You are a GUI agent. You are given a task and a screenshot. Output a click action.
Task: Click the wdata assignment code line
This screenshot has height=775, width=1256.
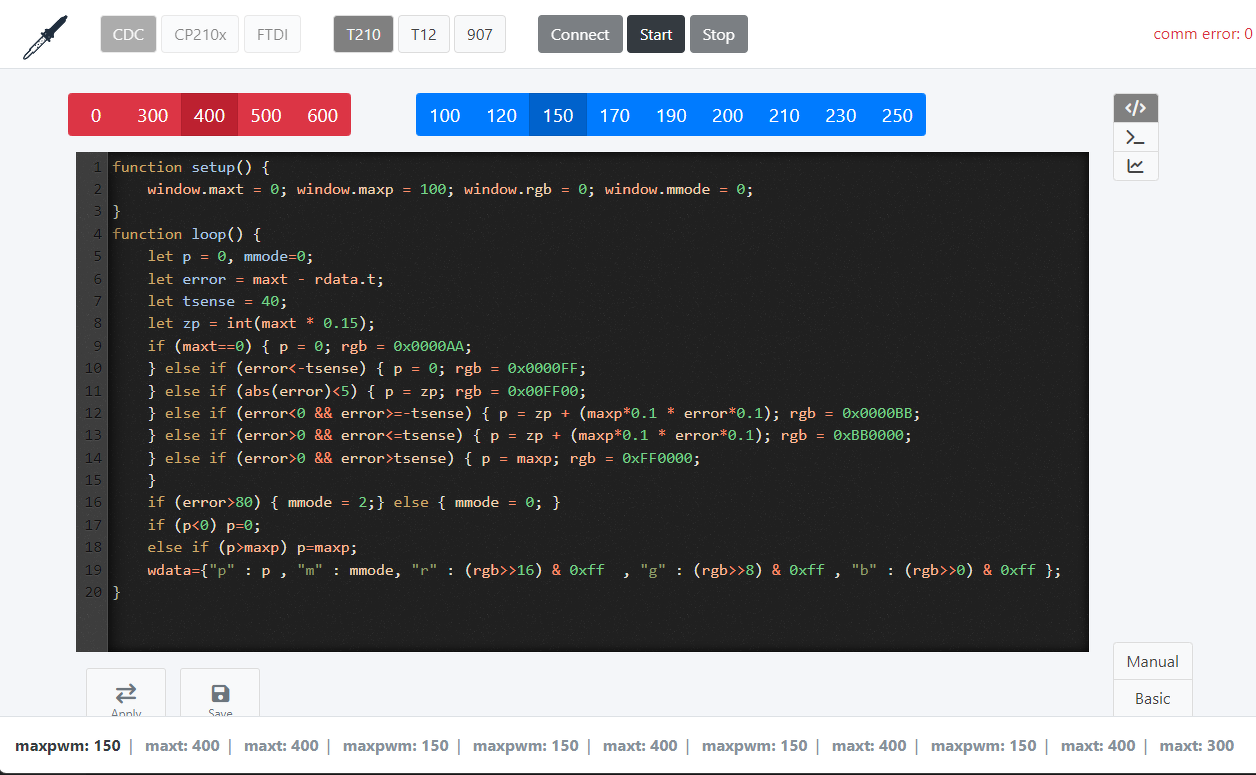point(603,570)
